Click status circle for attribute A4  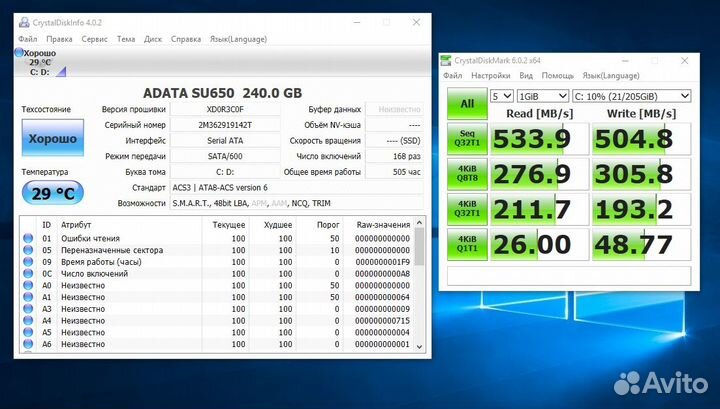coord(28,320)
